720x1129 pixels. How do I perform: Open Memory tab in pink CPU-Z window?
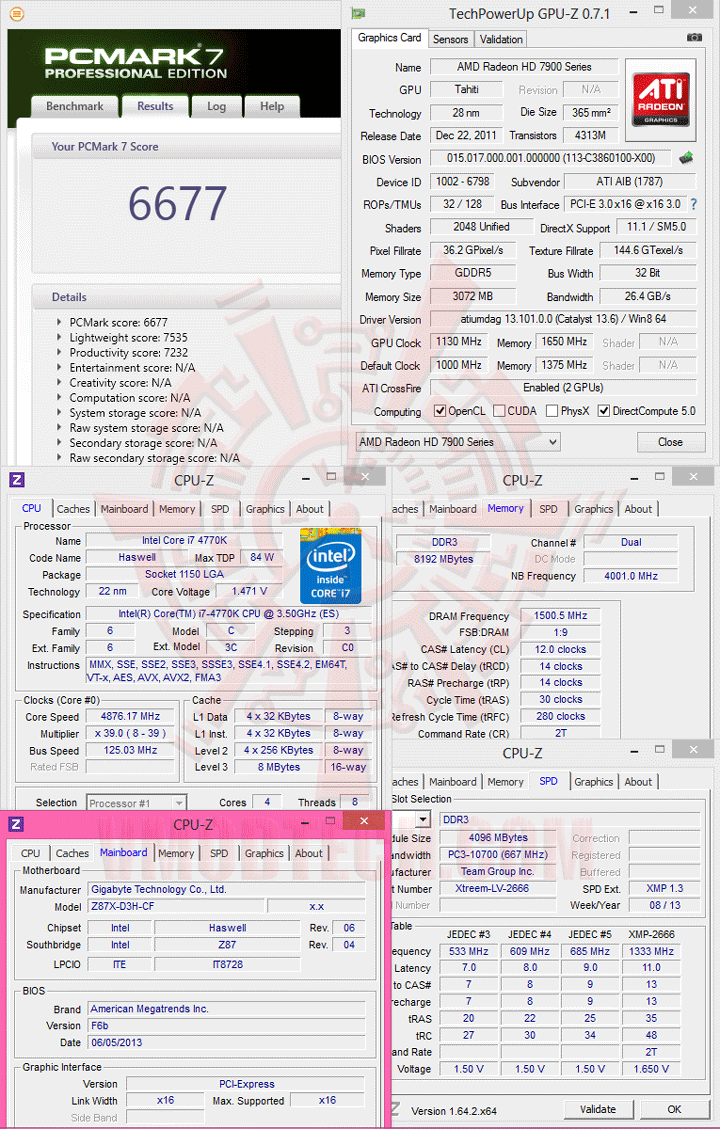pos(176,853)
